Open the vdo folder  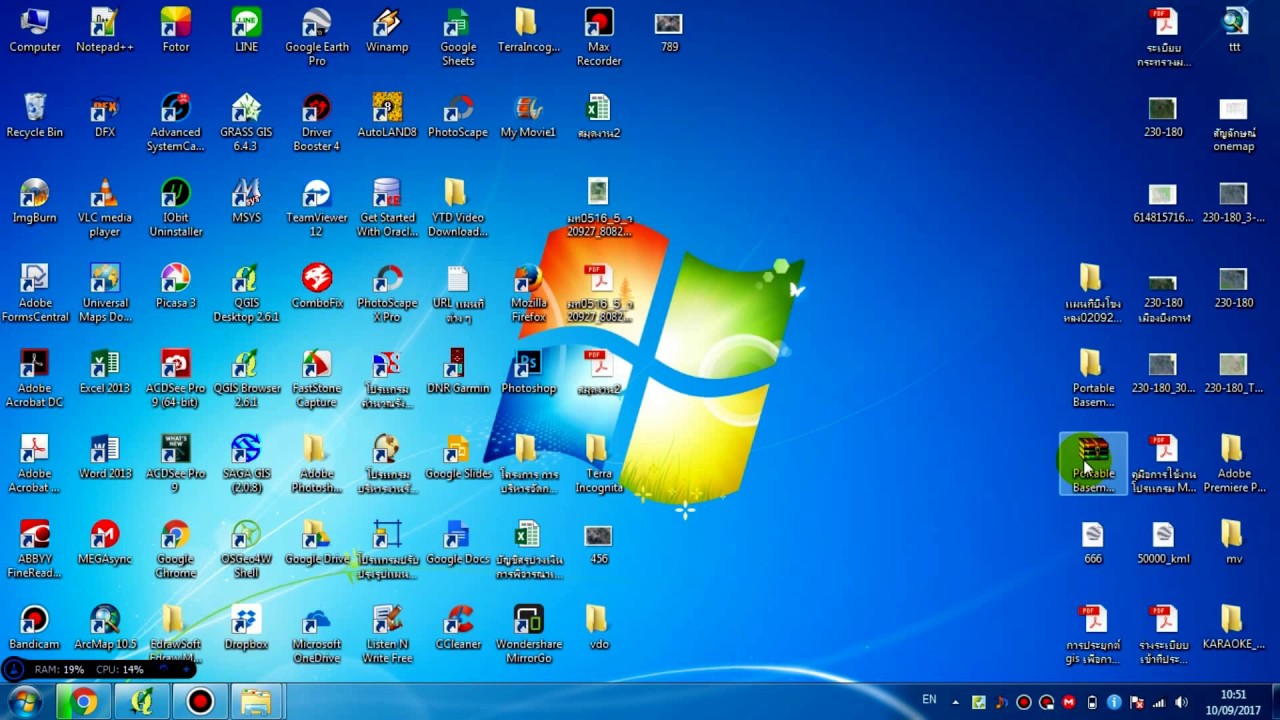click(598, 627)
